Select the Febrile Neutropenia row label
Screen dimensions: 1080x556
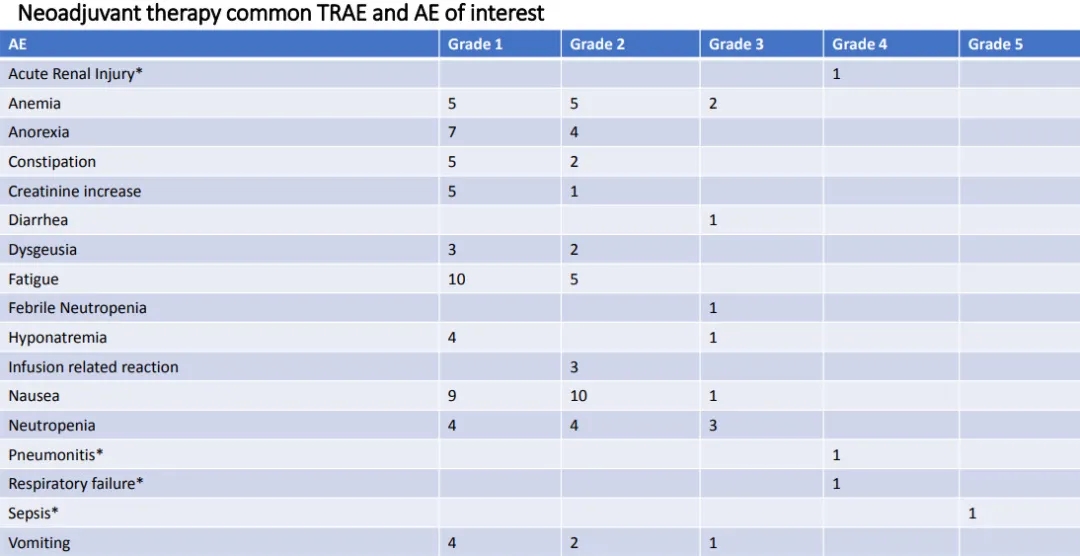coord(77,308)
